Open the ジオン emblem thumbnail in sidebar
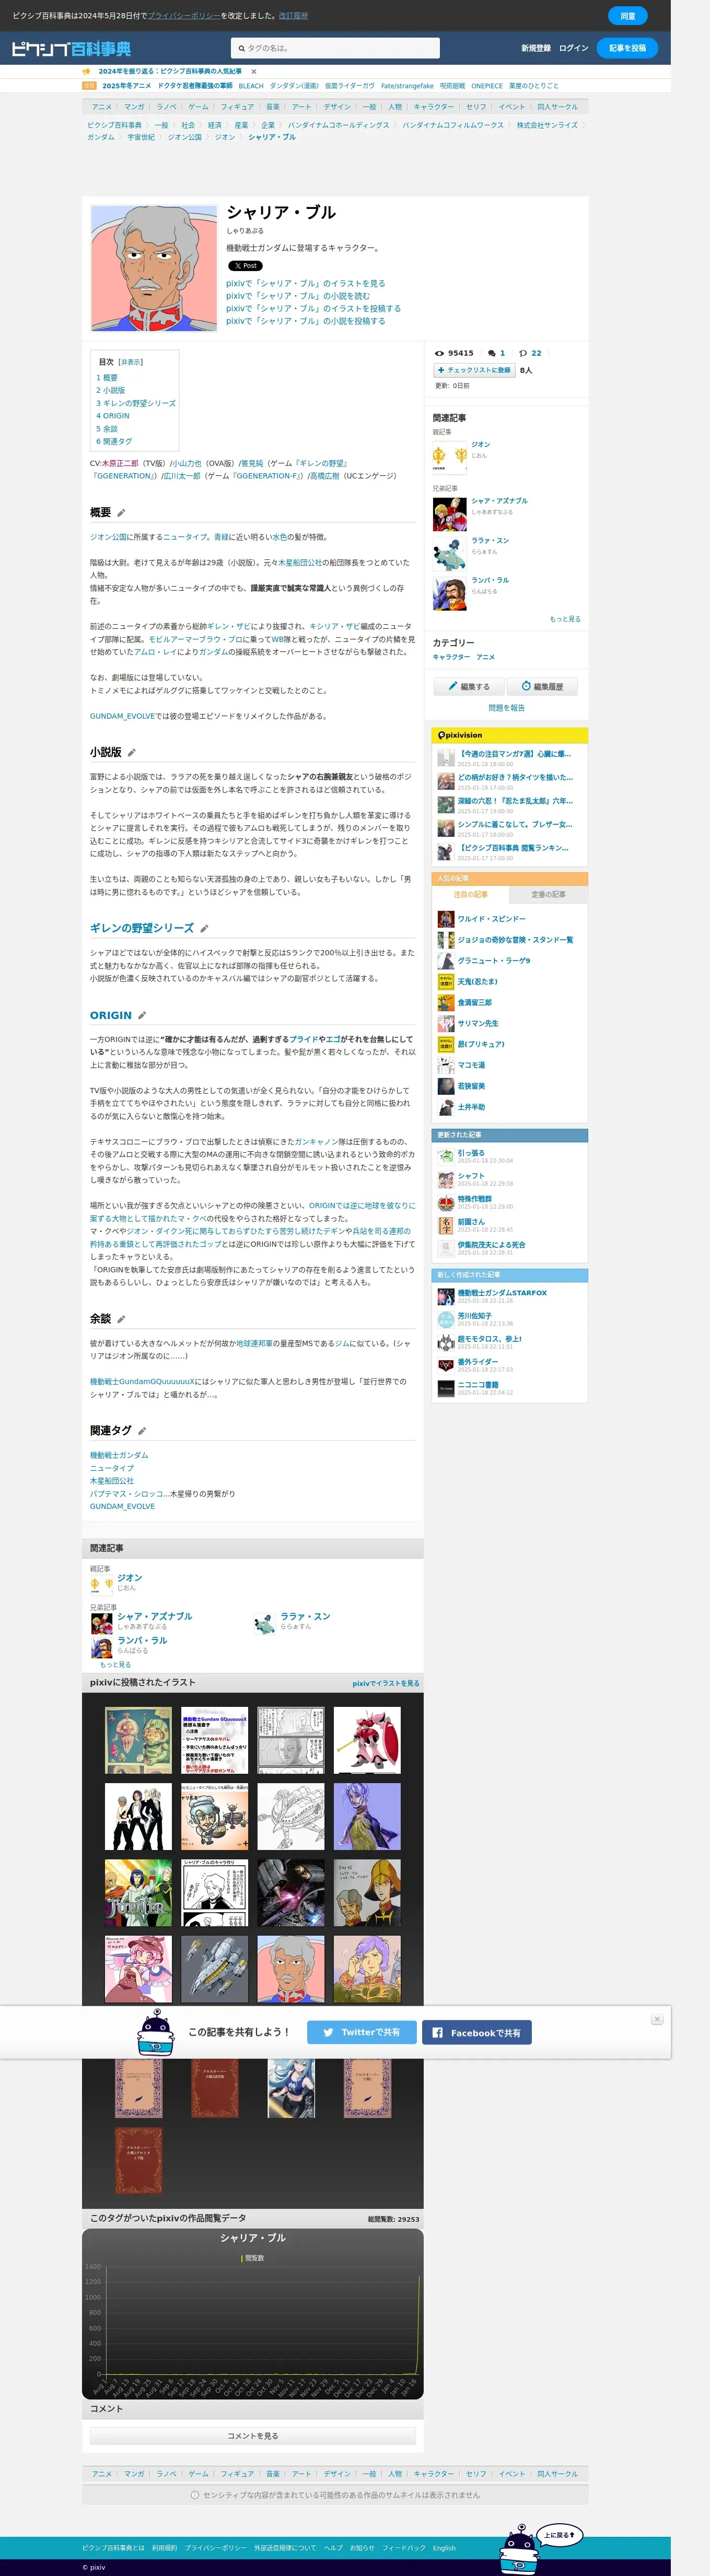710x2576 pixels. pyautogui.click(x=449, y=457)
